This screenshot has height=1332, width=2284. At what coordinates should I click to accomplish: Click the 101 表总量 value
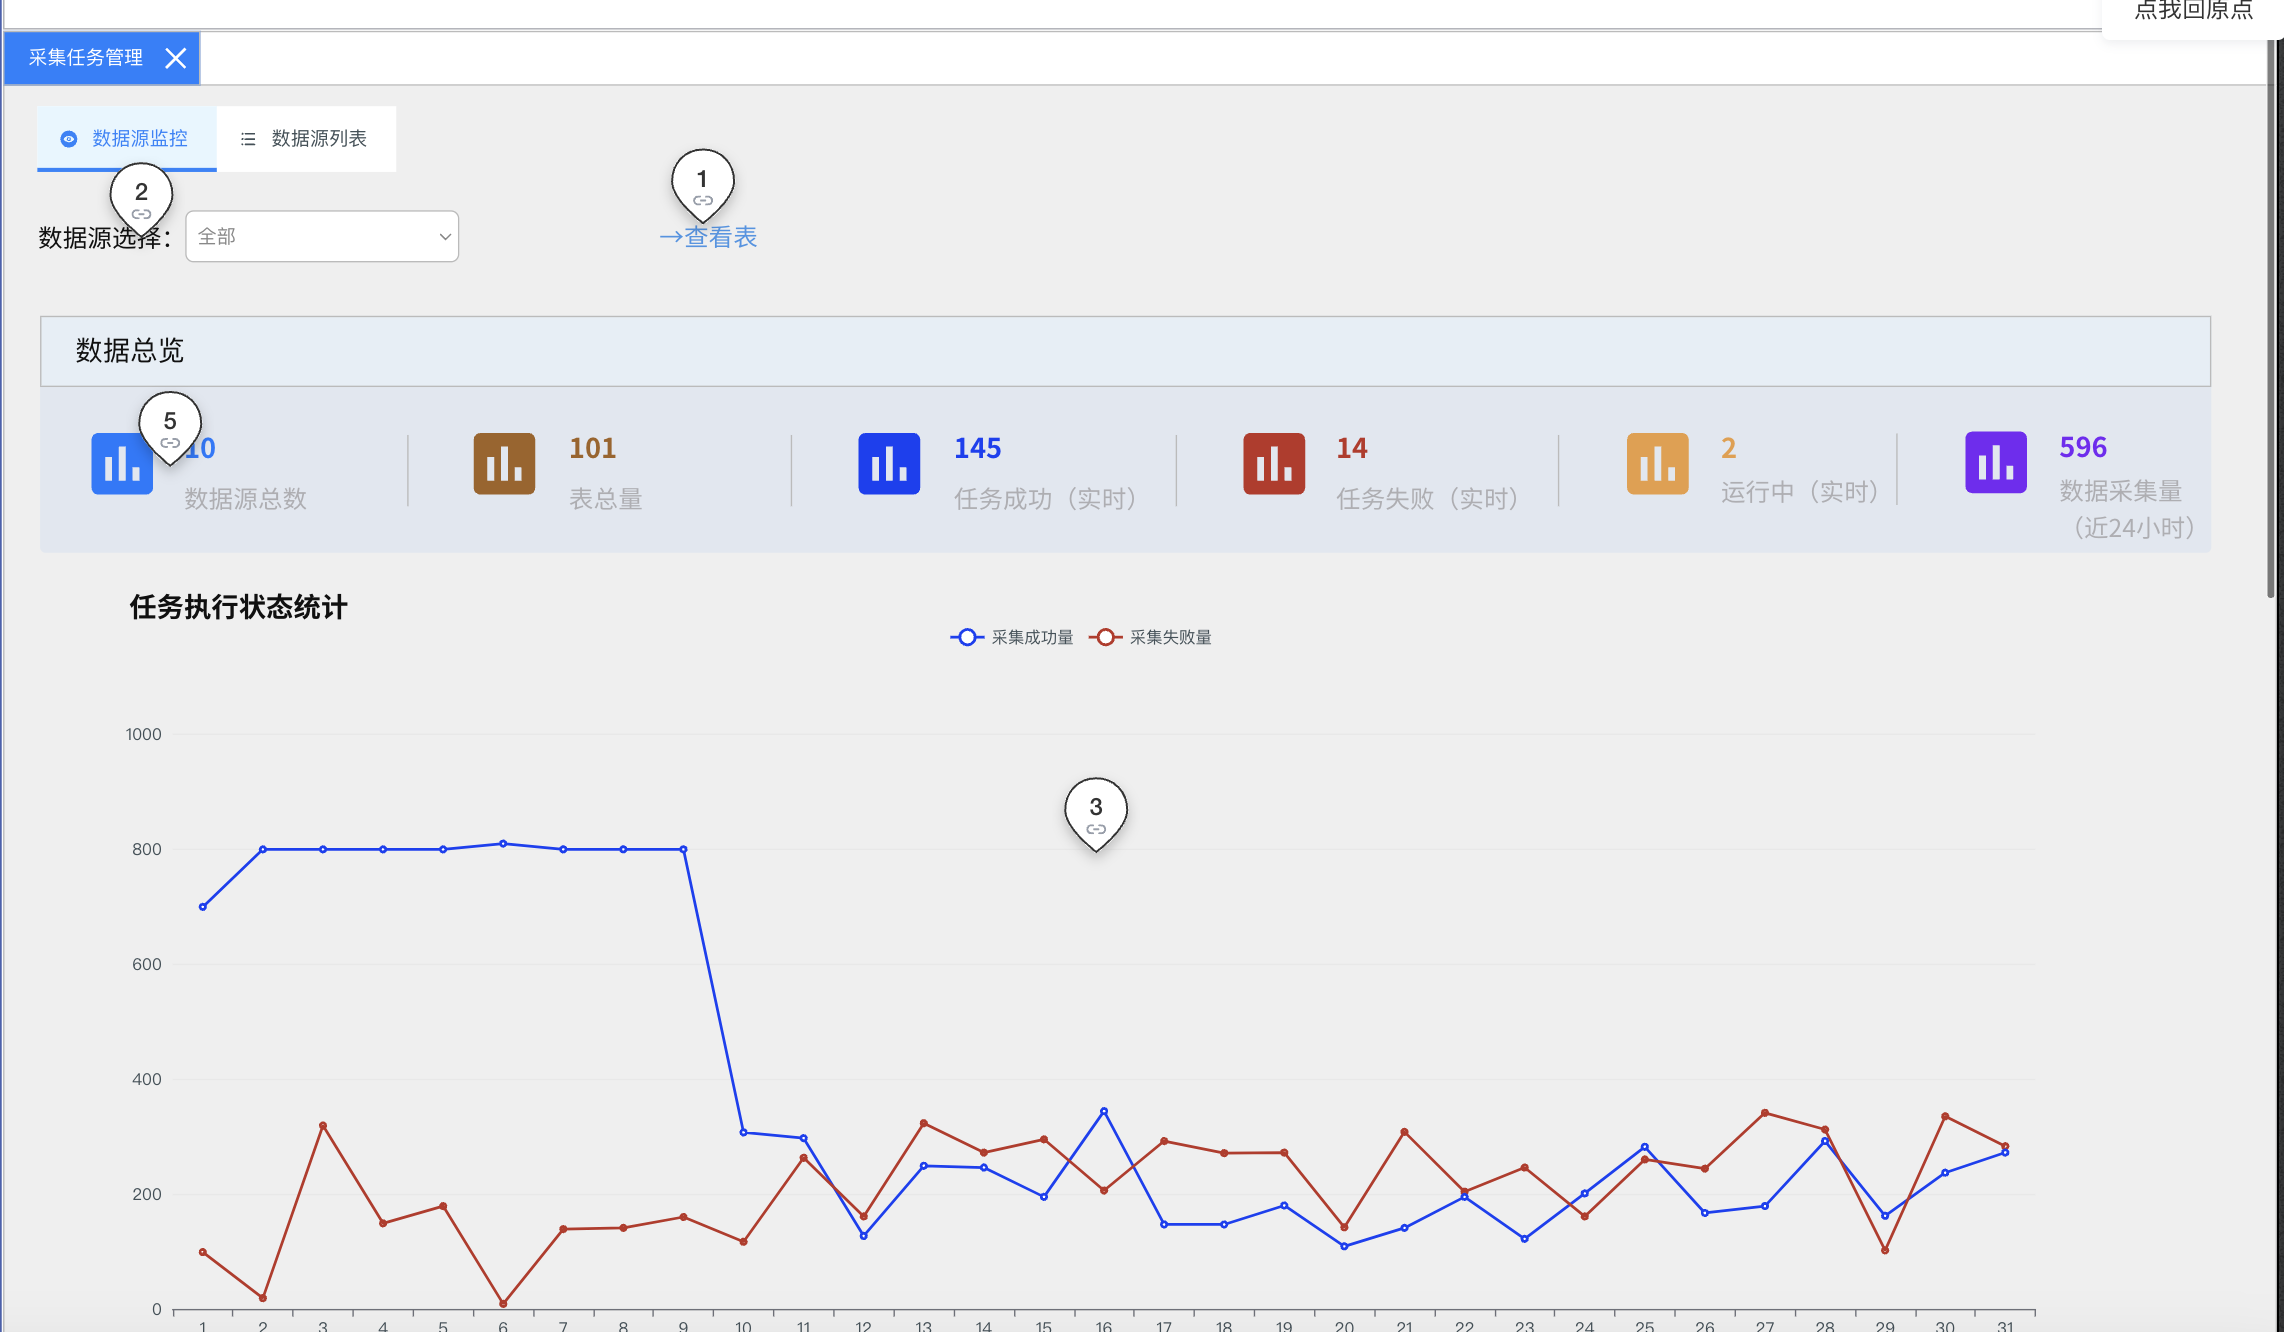pyautogui.click(x=593, y=448)
